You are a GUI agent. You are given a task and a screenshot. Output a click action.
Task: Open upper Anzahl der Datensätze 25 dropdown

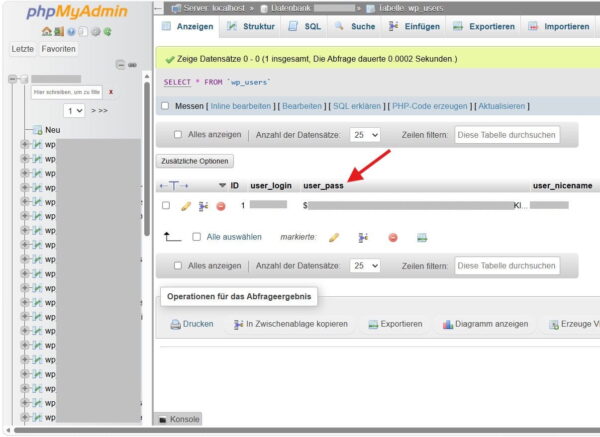[x=365, y=135]
